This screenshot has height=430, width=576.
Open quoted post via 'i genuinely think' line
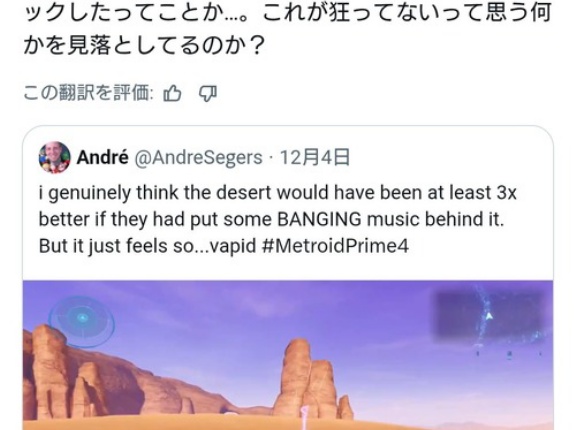277,193
